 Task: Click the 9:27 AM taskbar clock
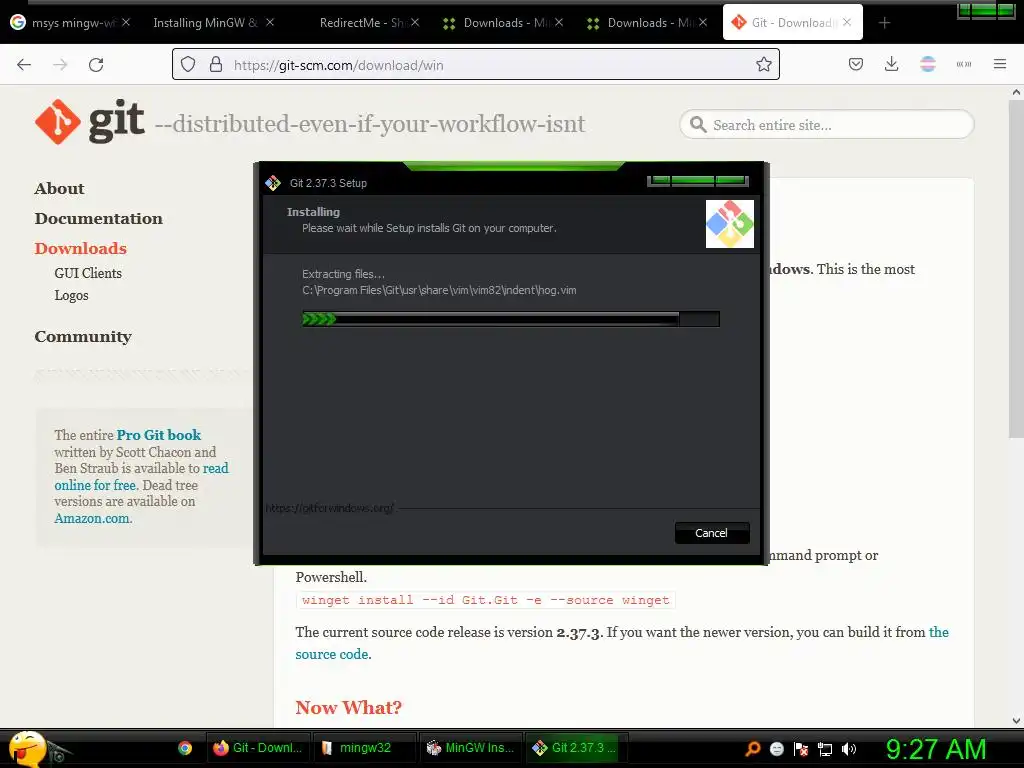(x=936, y=749)
